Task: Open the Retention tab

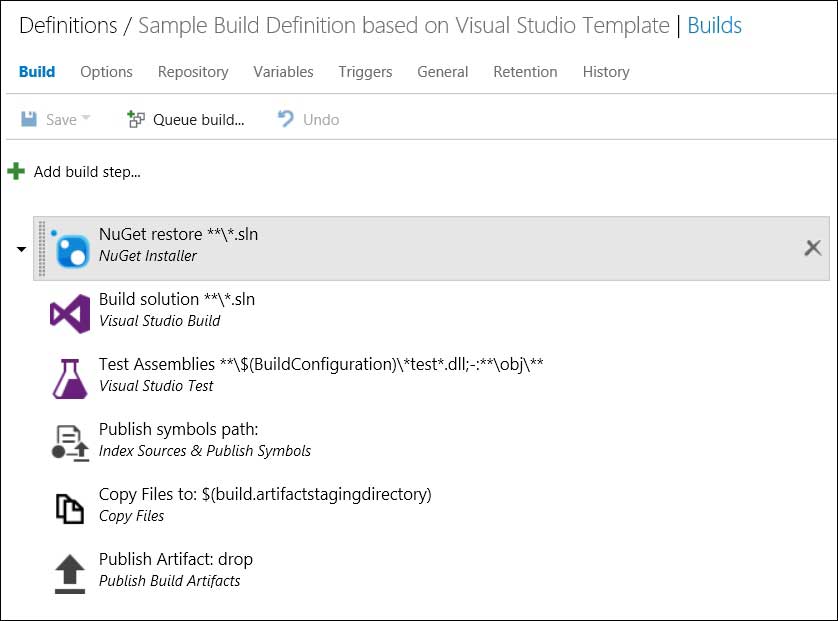Action: point(525,72)
